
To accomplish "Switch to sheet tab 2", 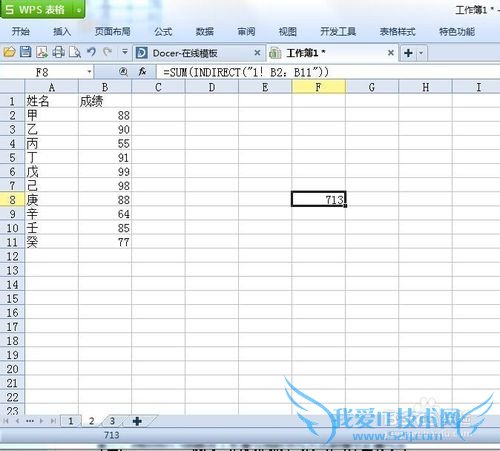I will (92, 421).
